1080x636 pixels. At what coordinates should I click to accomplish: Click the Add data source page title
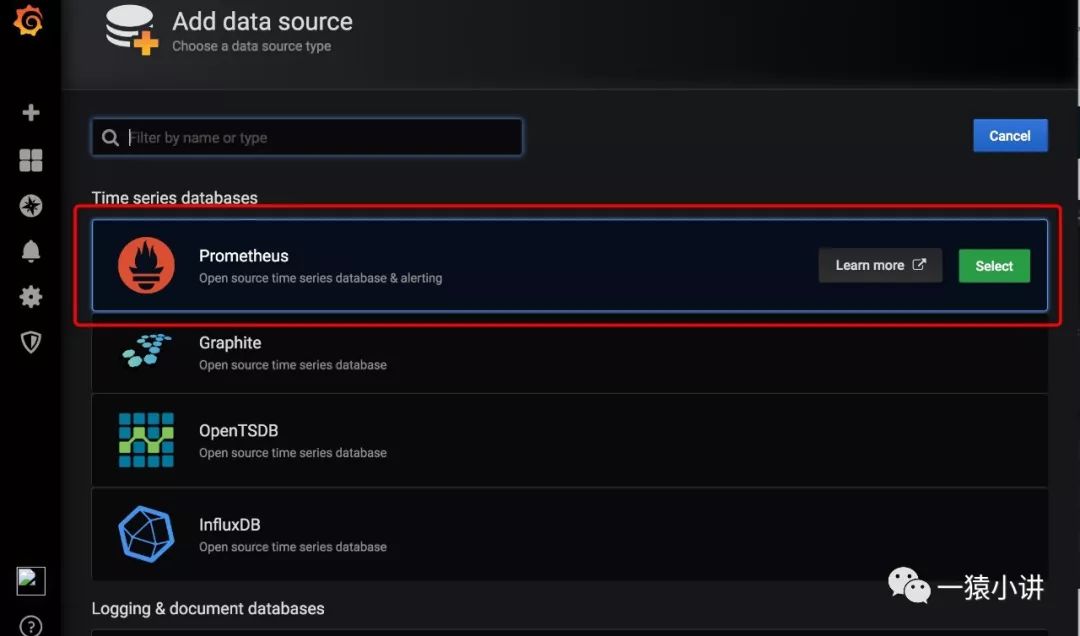click(262, 21)
